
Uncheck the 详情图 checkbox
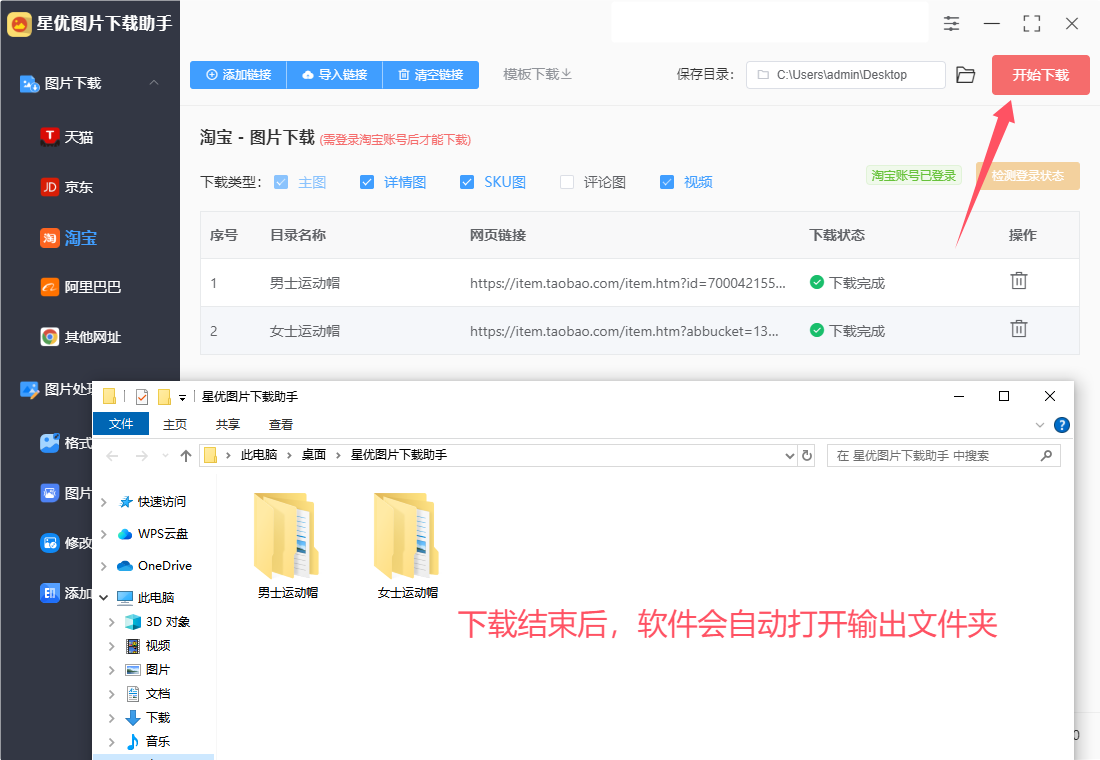tap(367, 182)
